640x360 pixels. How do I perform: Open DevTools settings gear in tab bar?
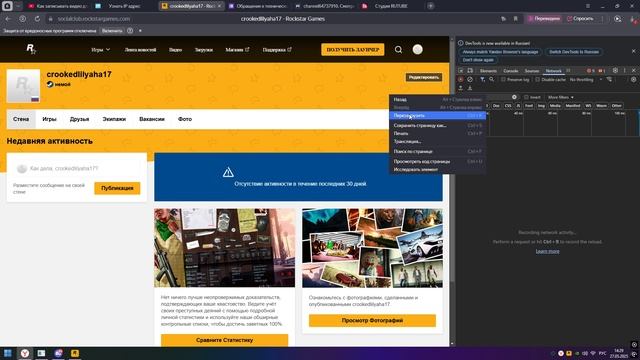coord(615,71)
